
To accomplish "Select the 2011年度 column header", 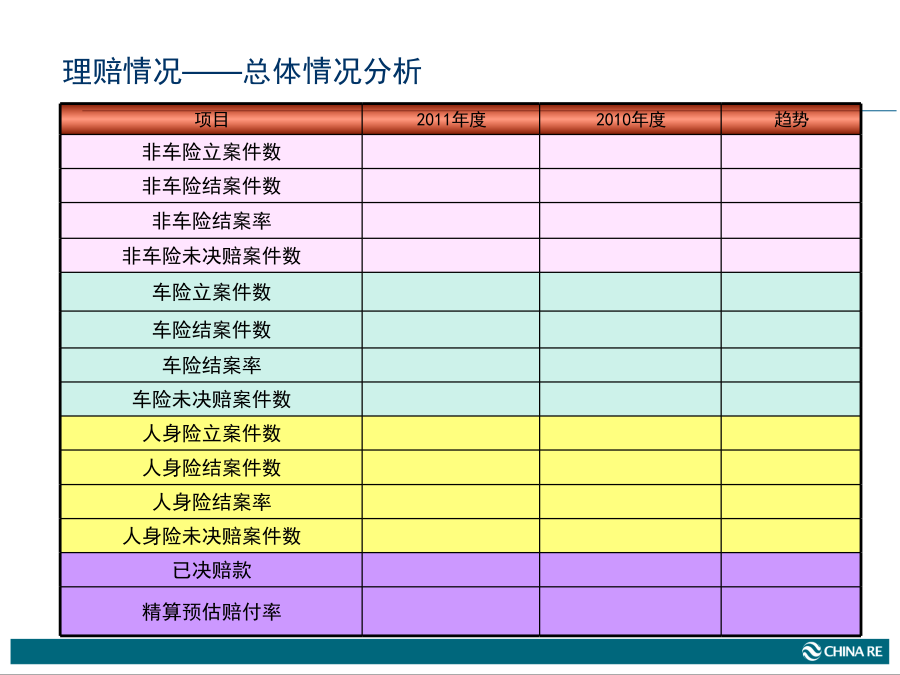I will [x=451, y=119].
